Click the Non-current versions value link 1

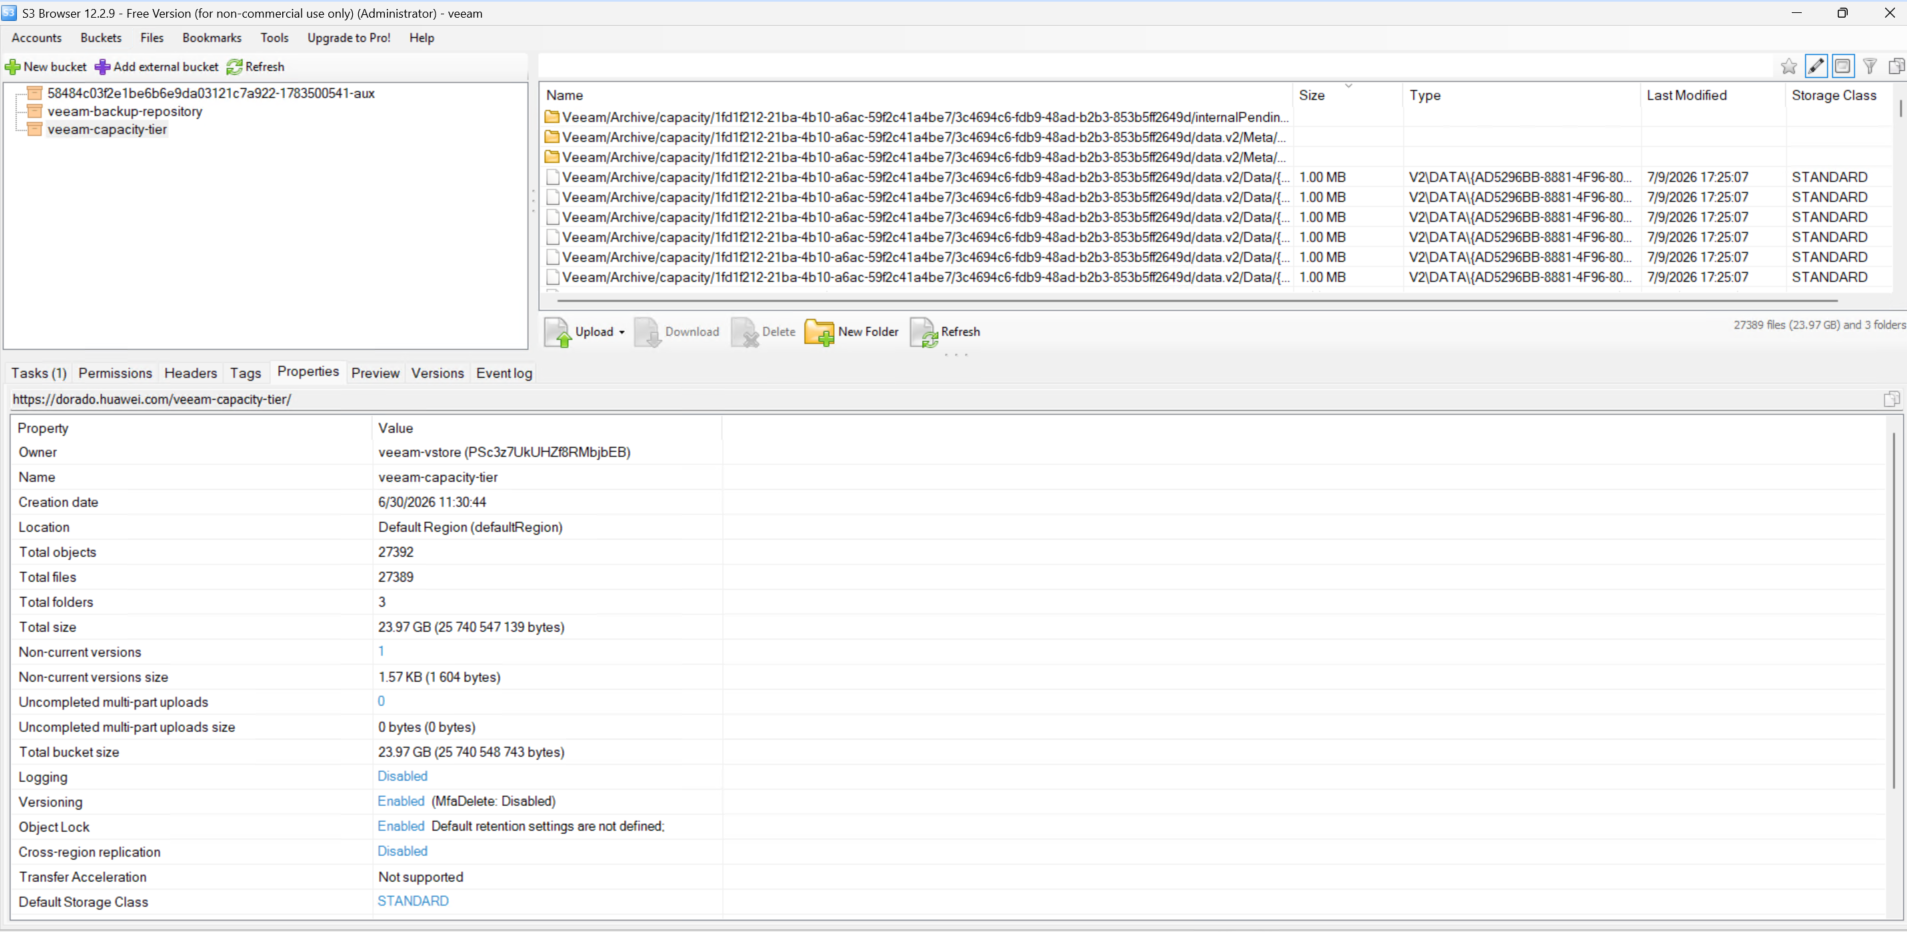[381, 651]
